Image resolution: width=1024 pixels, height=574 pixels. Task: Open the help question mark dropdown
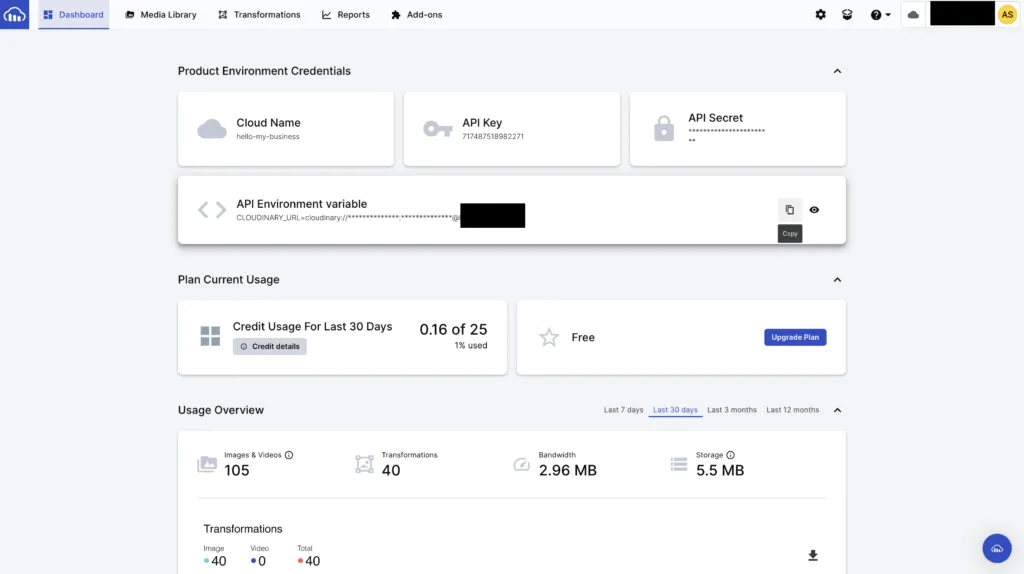tap(880, 14)
